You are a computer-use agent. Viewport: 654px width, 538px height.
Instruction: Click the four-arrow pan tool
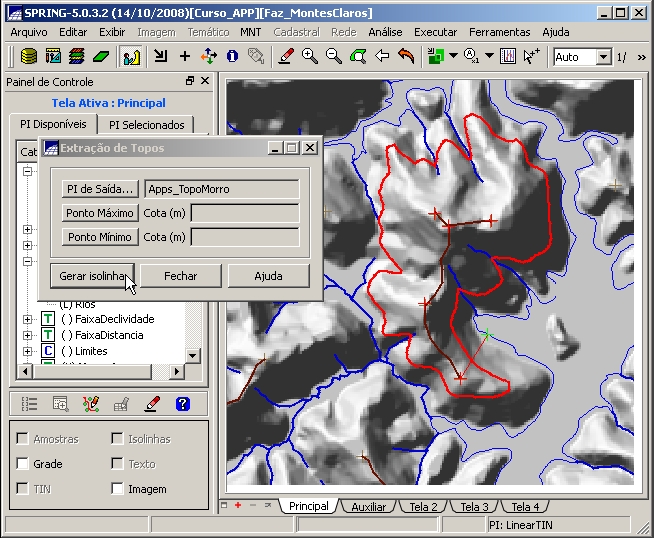tap(208, 57)
